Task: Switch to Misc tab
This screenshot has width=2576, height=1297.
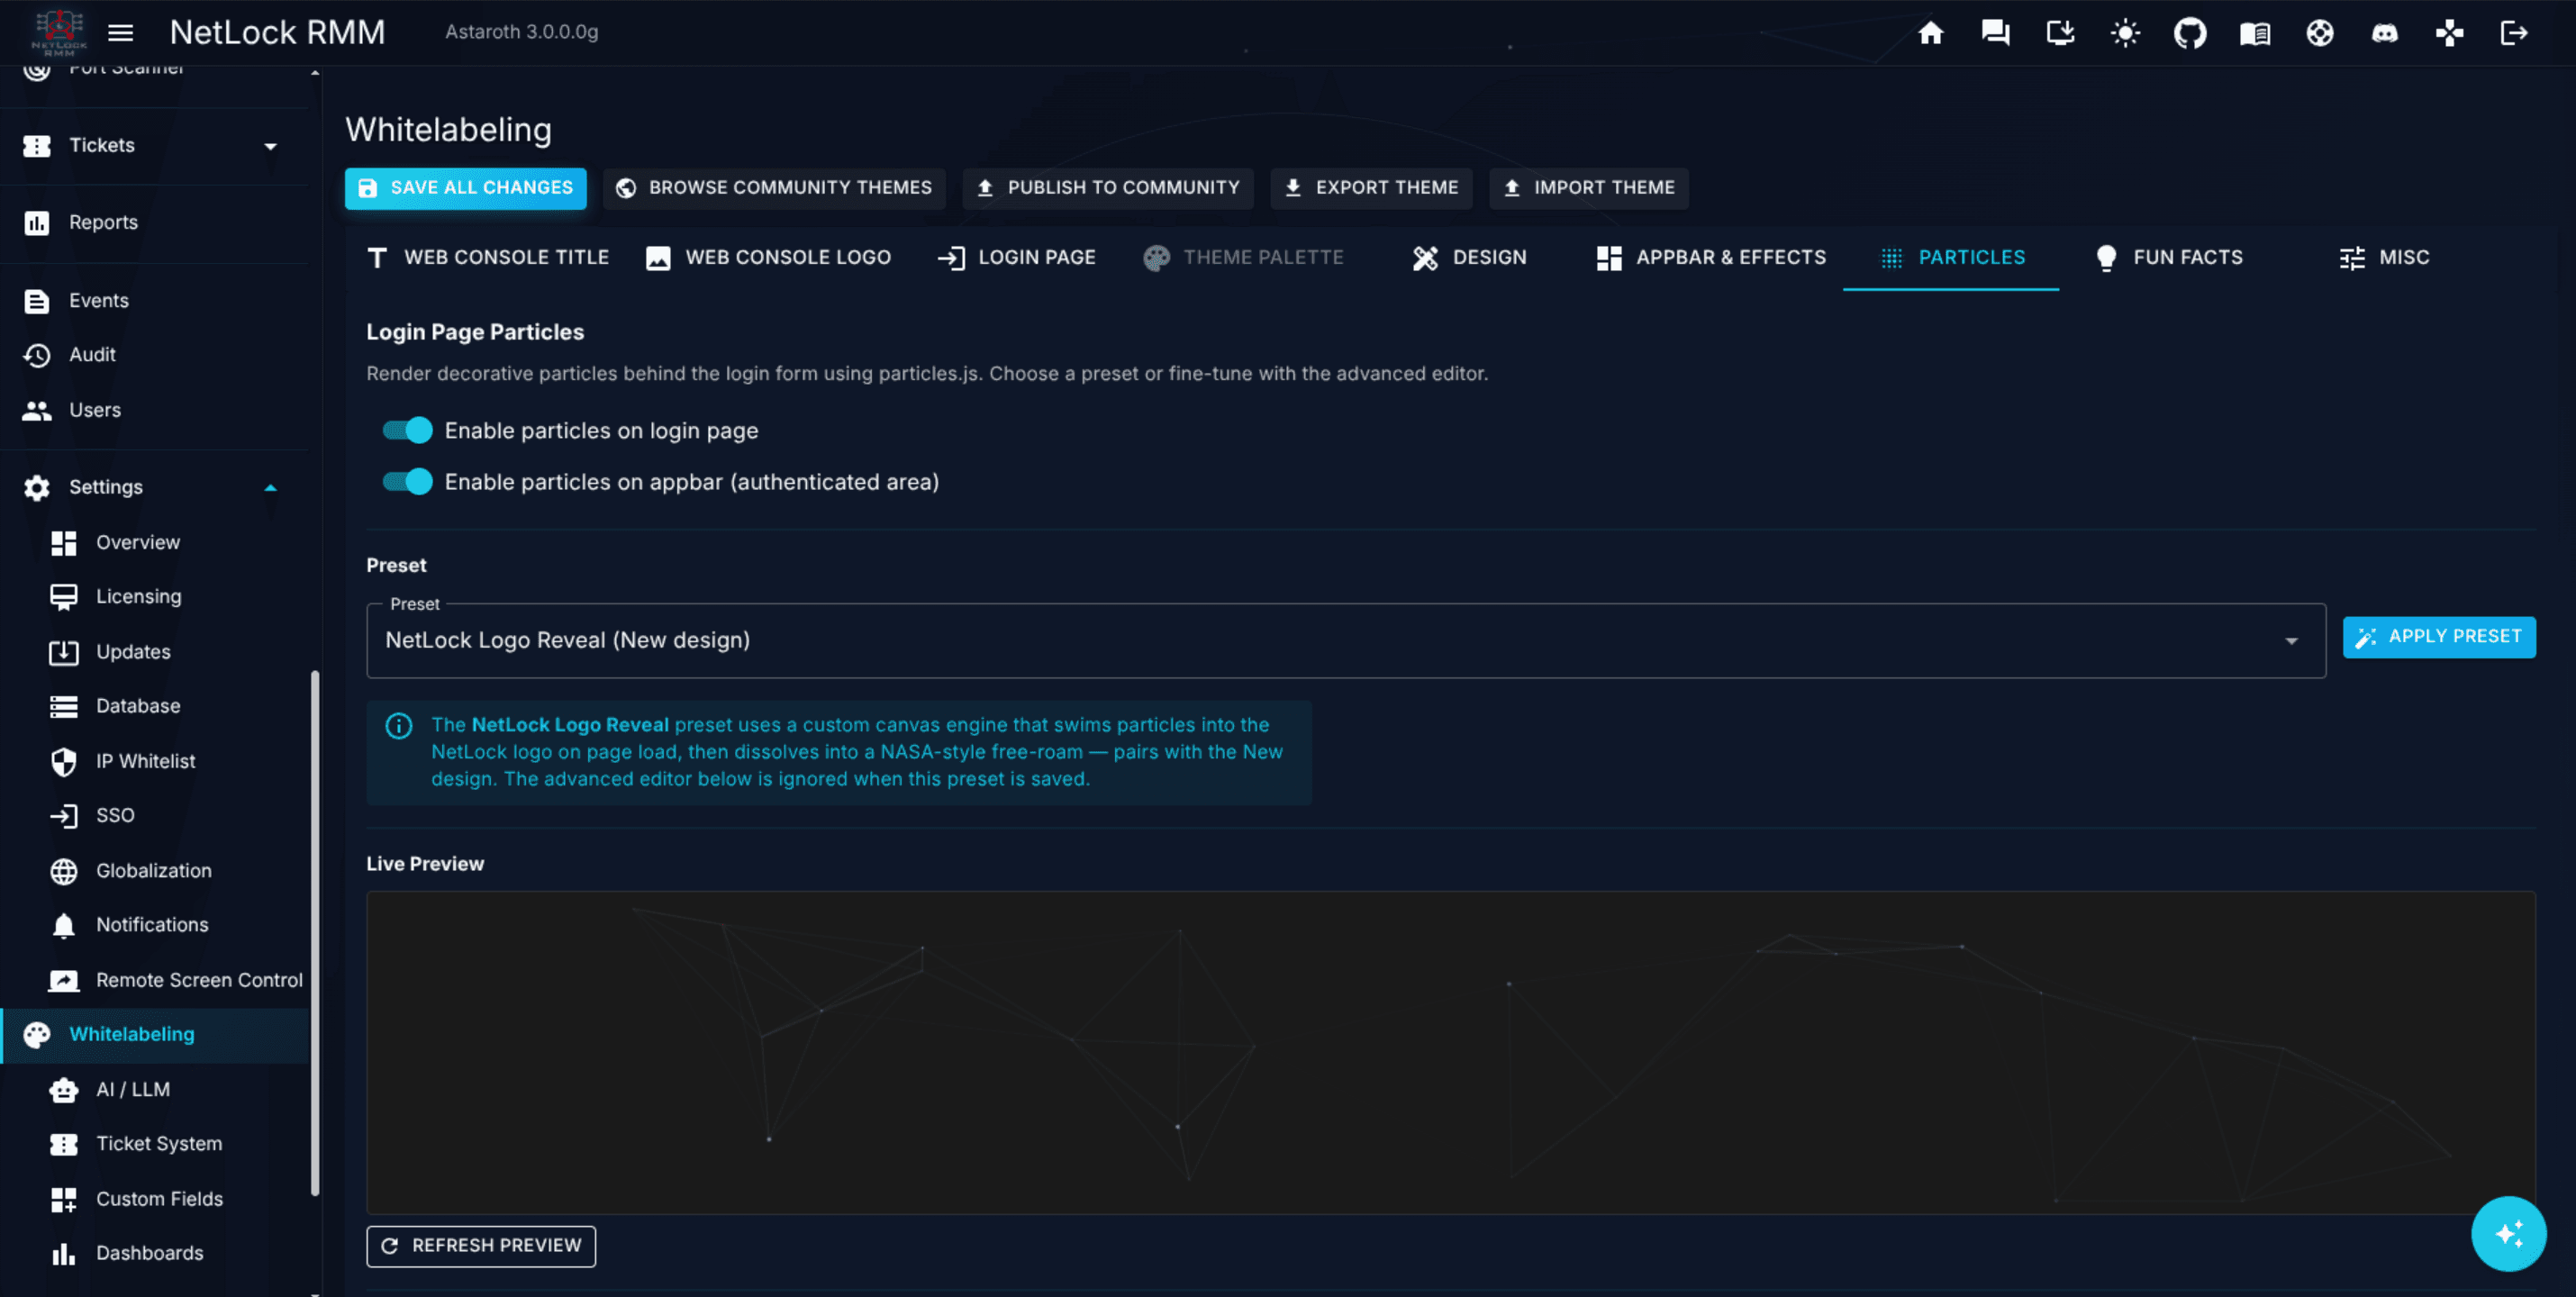Action: [2384, 258]
